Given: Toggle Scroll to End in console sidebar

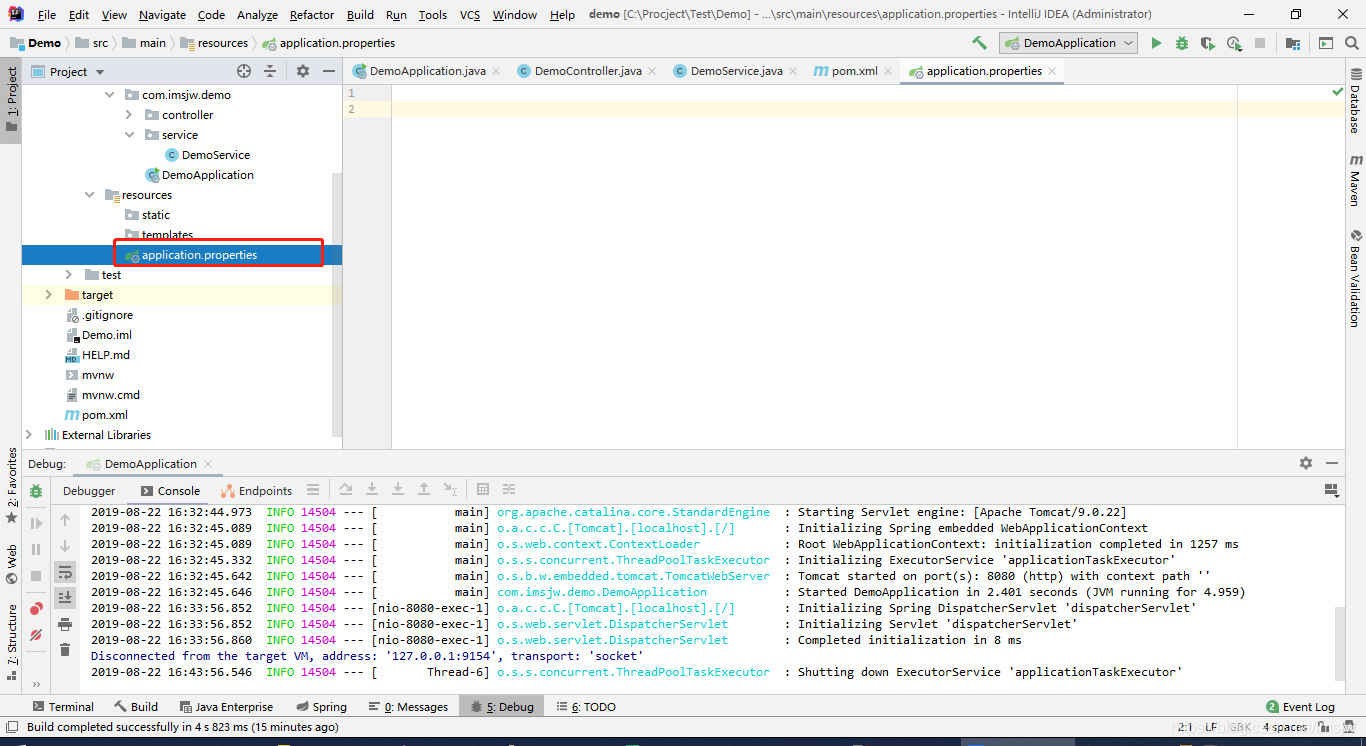Looking at the screenshot, I should (65, 598).
